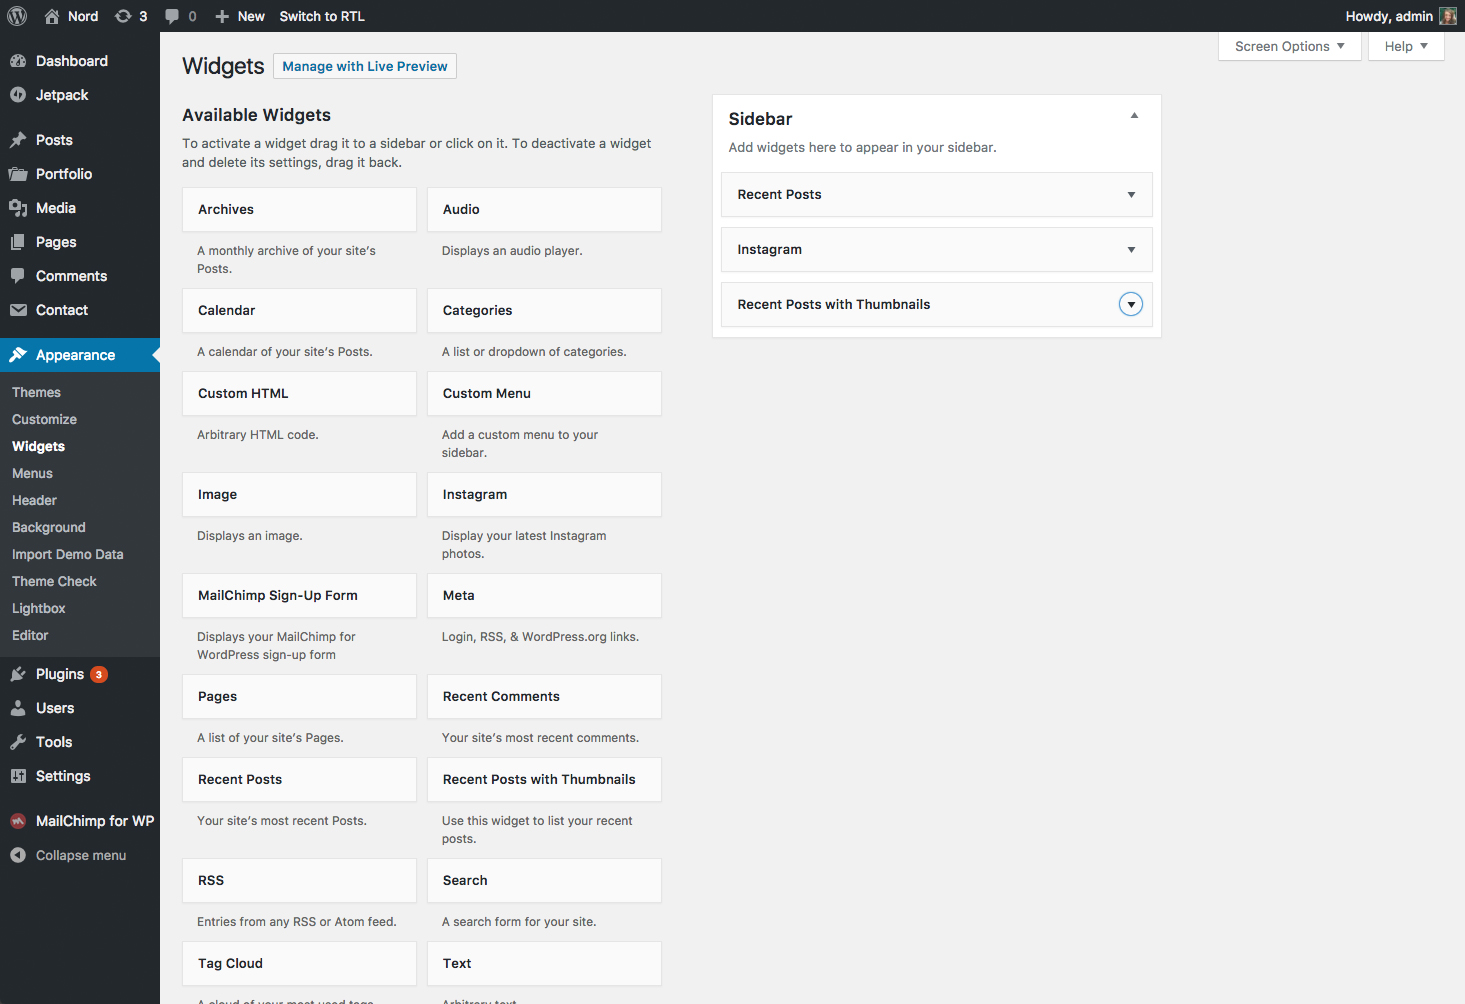The height and width of the screenshot is (1004, 1465).
Task: Select the Archives available widget
Action: point(299,210)
